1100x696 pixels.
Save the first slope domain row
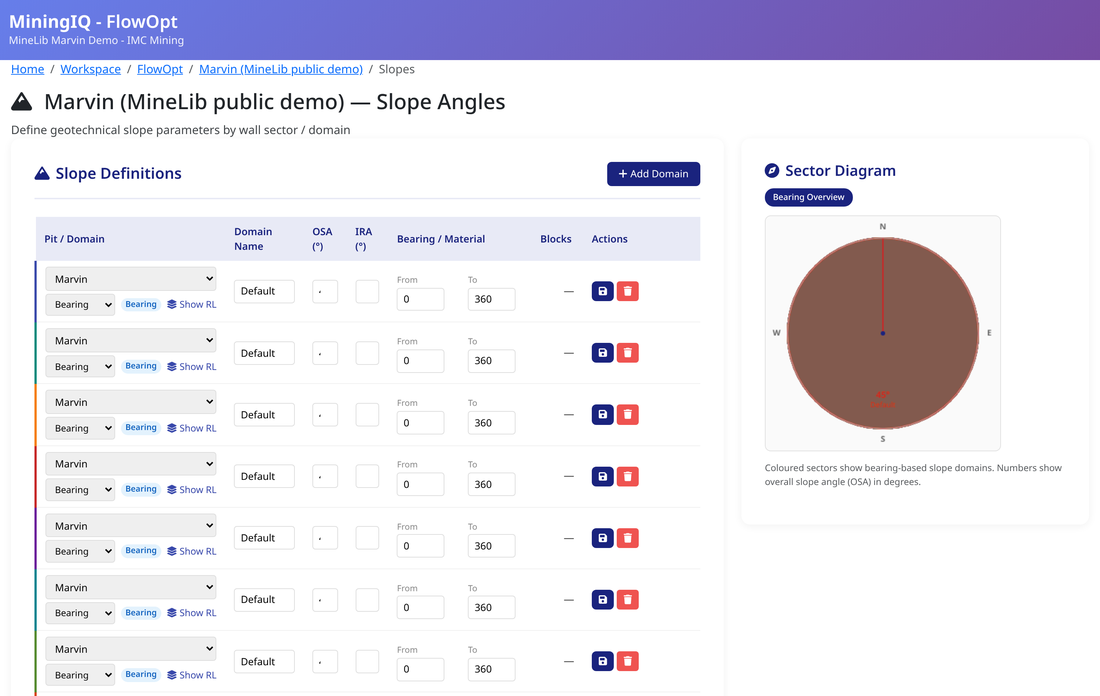pyautogui.click(x=603, y=291)
